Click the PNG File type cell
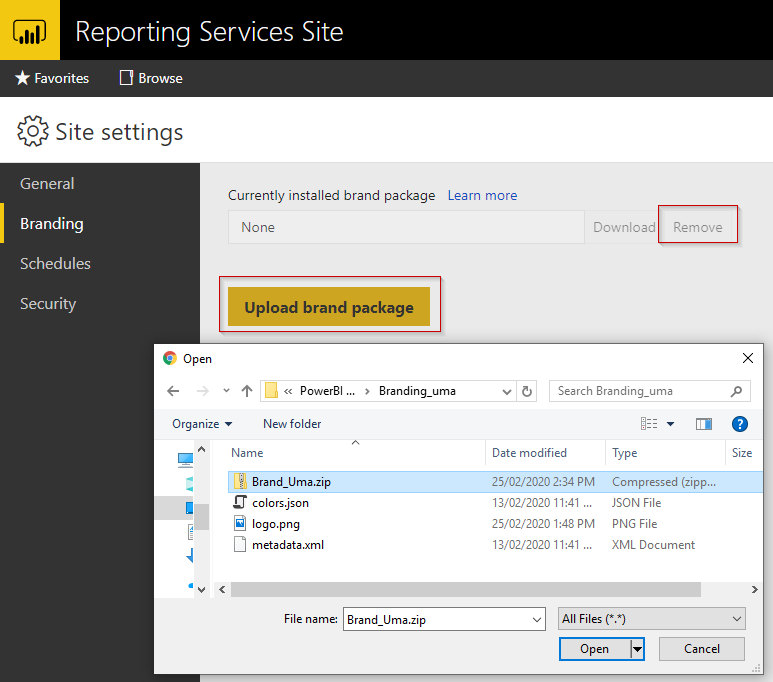 click(634, 524)
